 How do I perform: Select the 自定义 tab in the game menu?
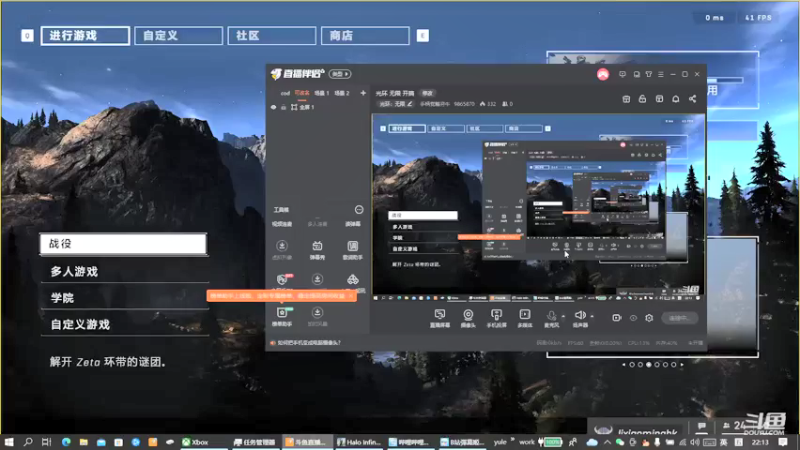point(178,36)
